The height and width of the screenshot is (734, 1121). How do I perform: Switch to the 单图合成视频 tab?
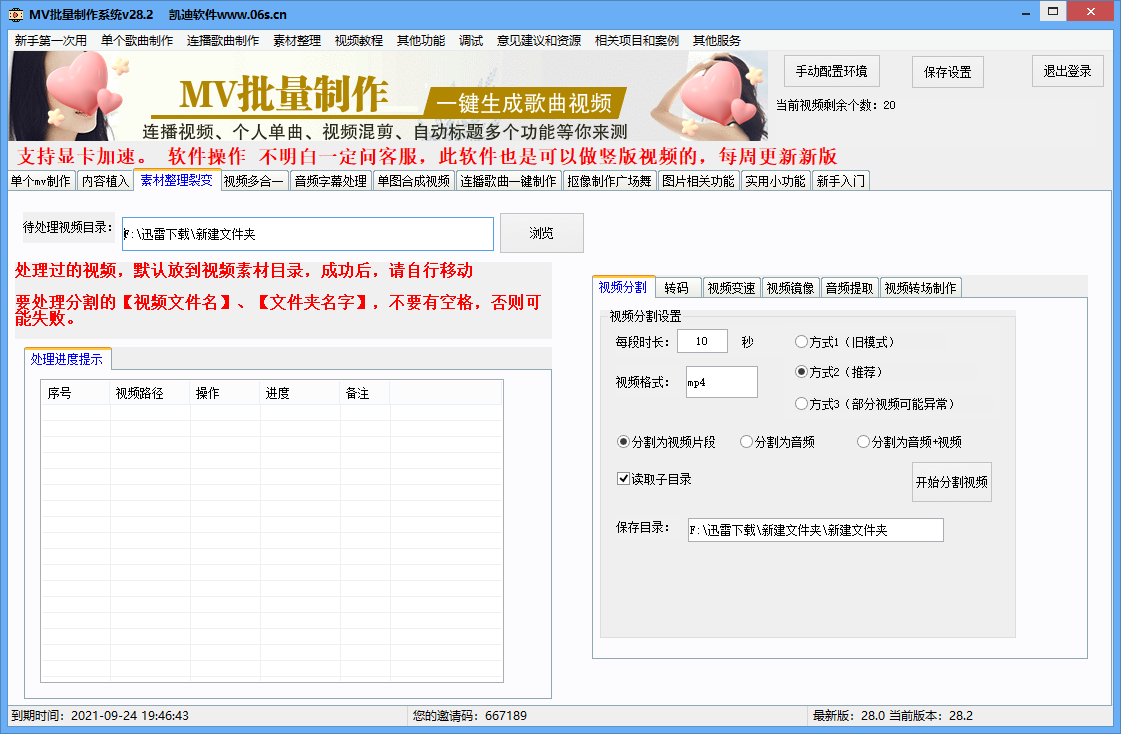(x=414, y=181)
